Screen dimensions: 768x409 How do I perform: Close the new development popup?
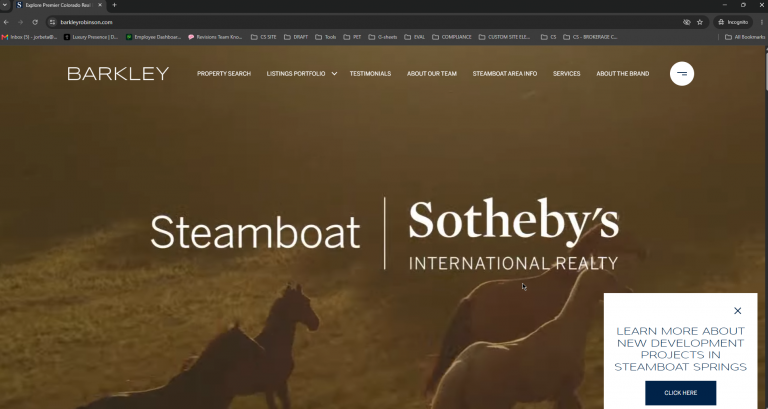pos(738,311)
